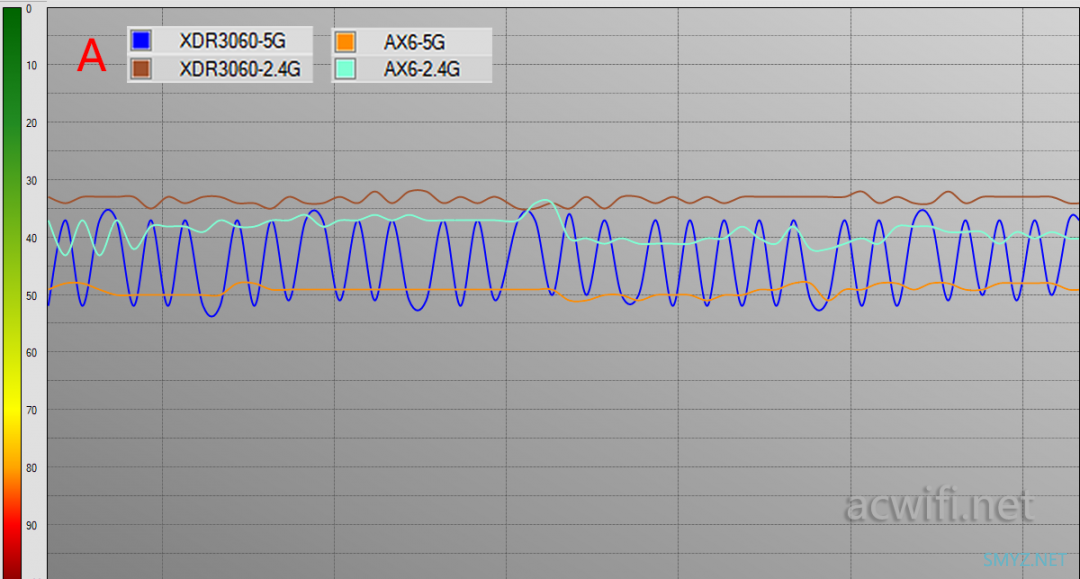
Task: Click the 20 label on the signal axis
Action: pyautogui.click(x=31, y=123)
